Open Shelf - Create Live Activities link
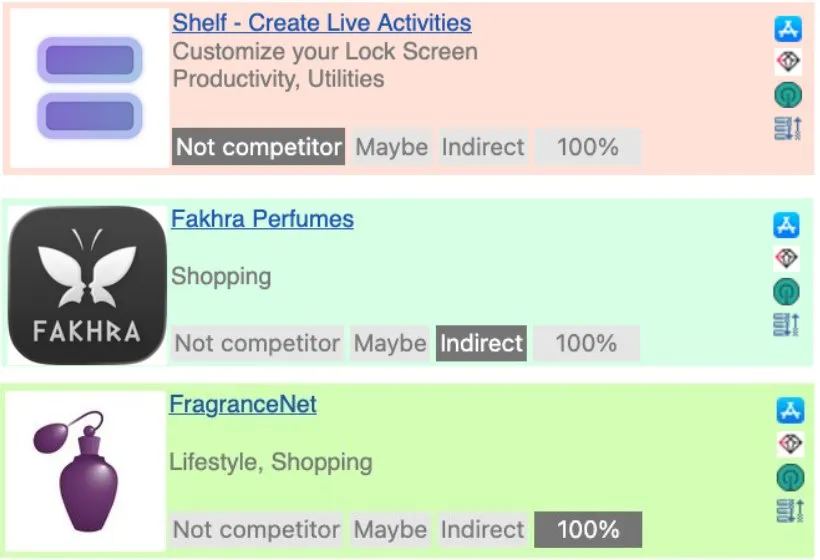Viewport: 820px width, 560px height. 322,23
